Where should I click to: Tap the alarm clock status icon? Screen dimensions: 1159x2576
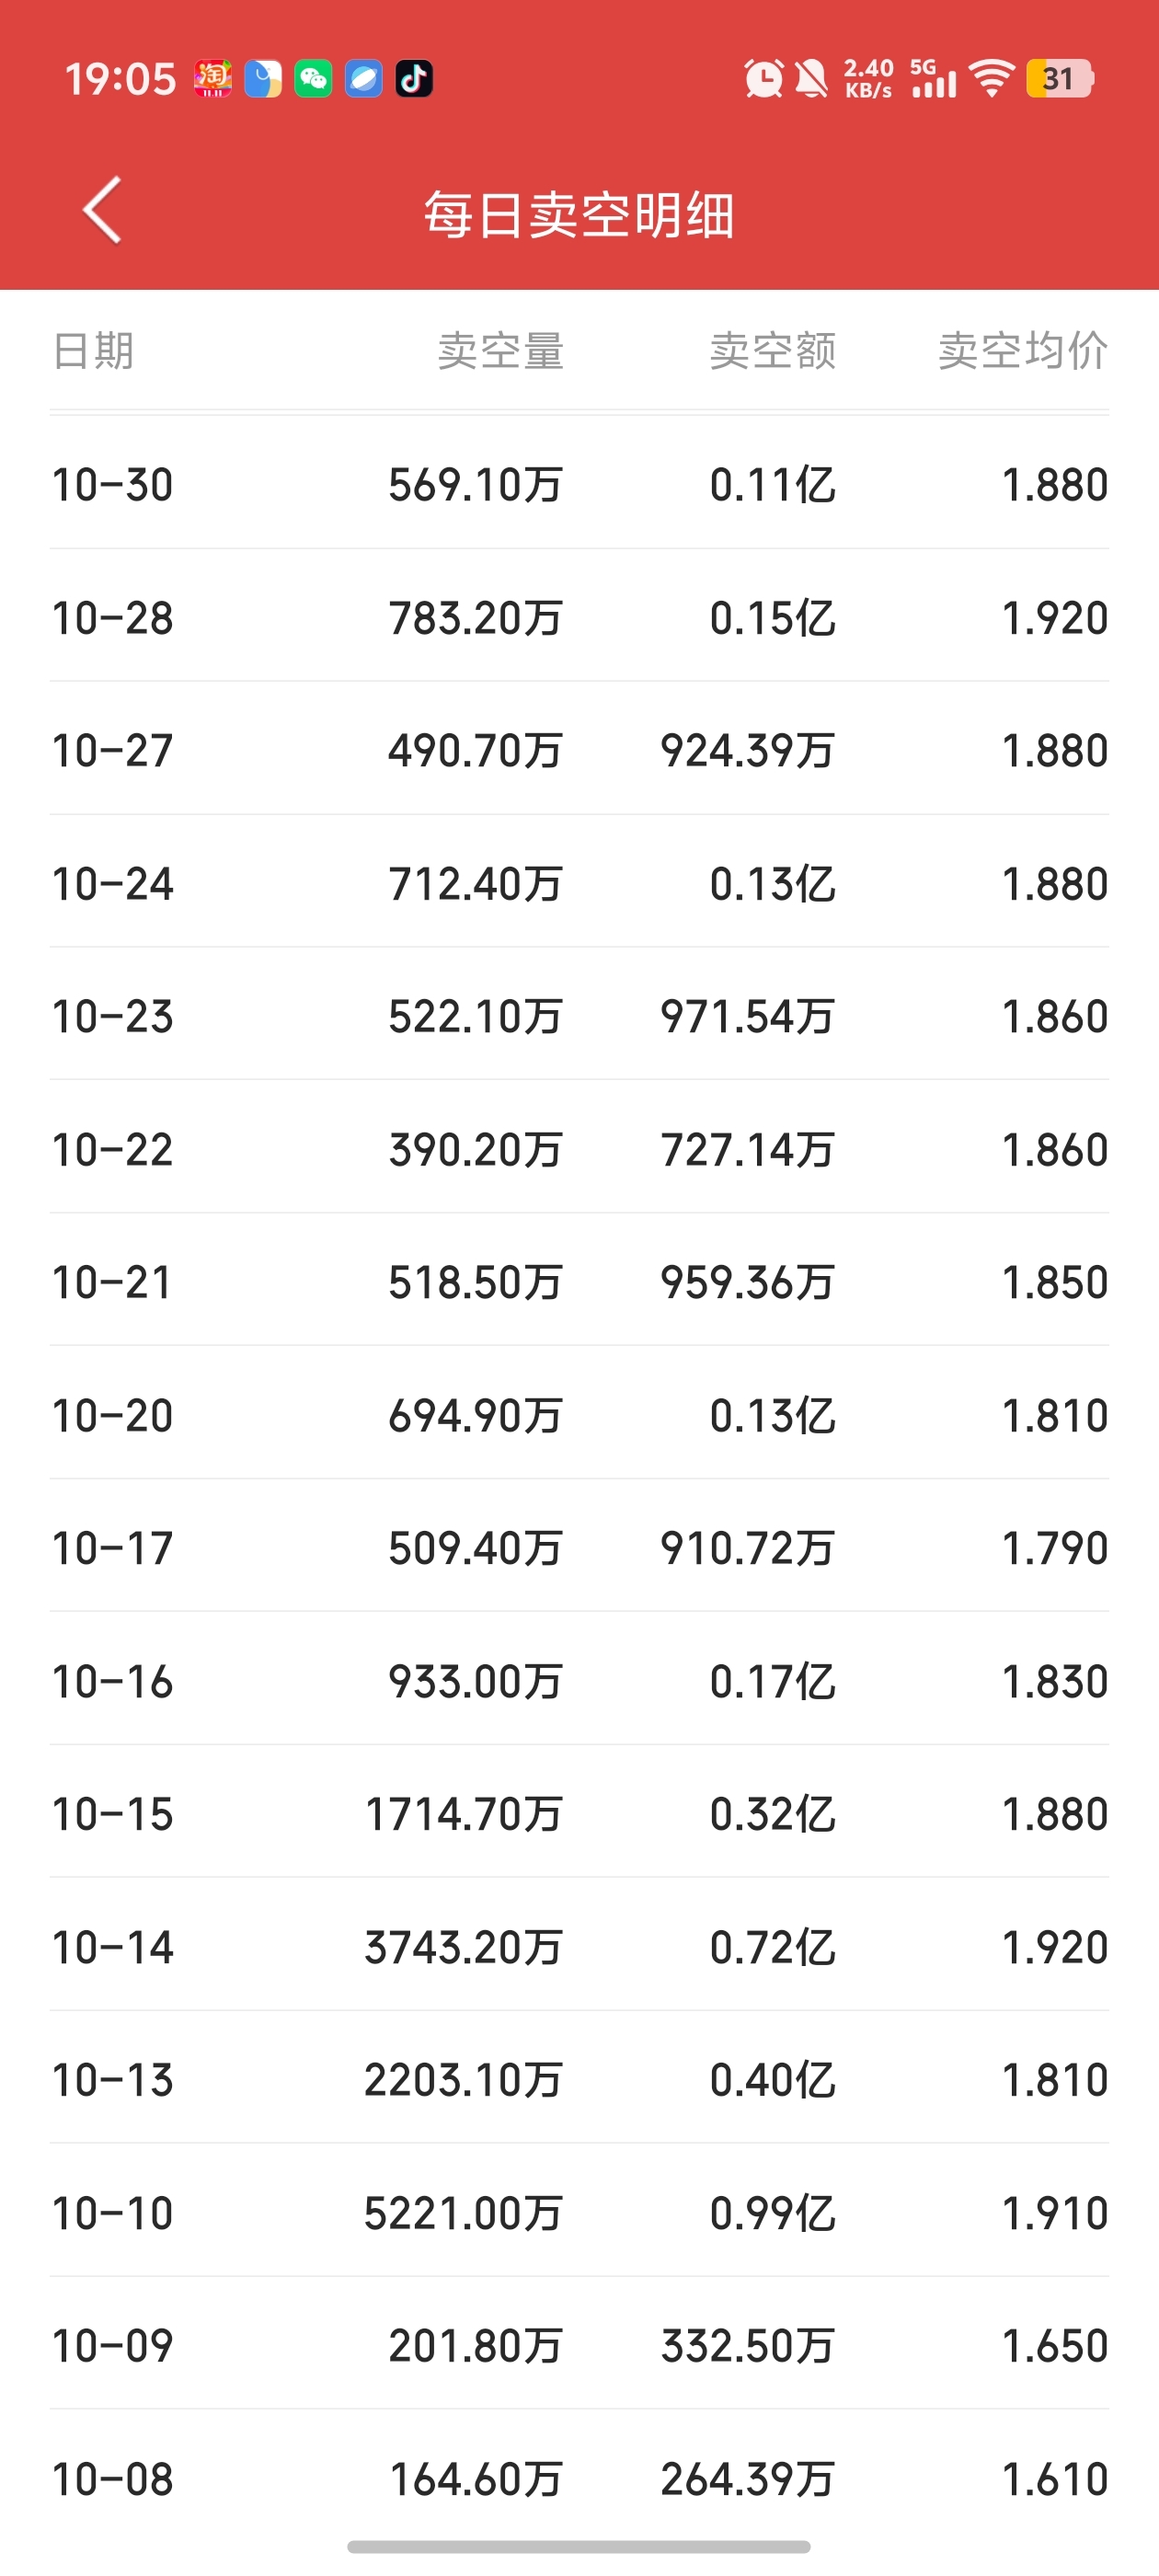click(764, 78)
